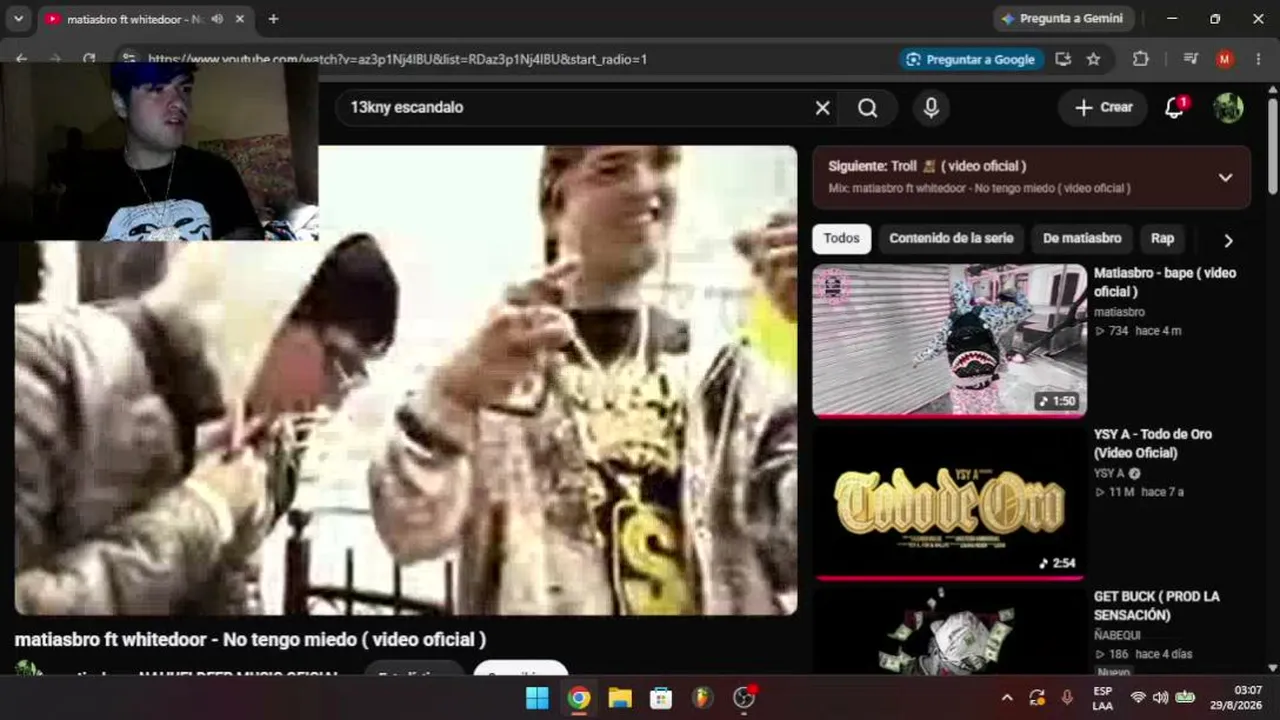Open a new browser tab

click(273, 19)
